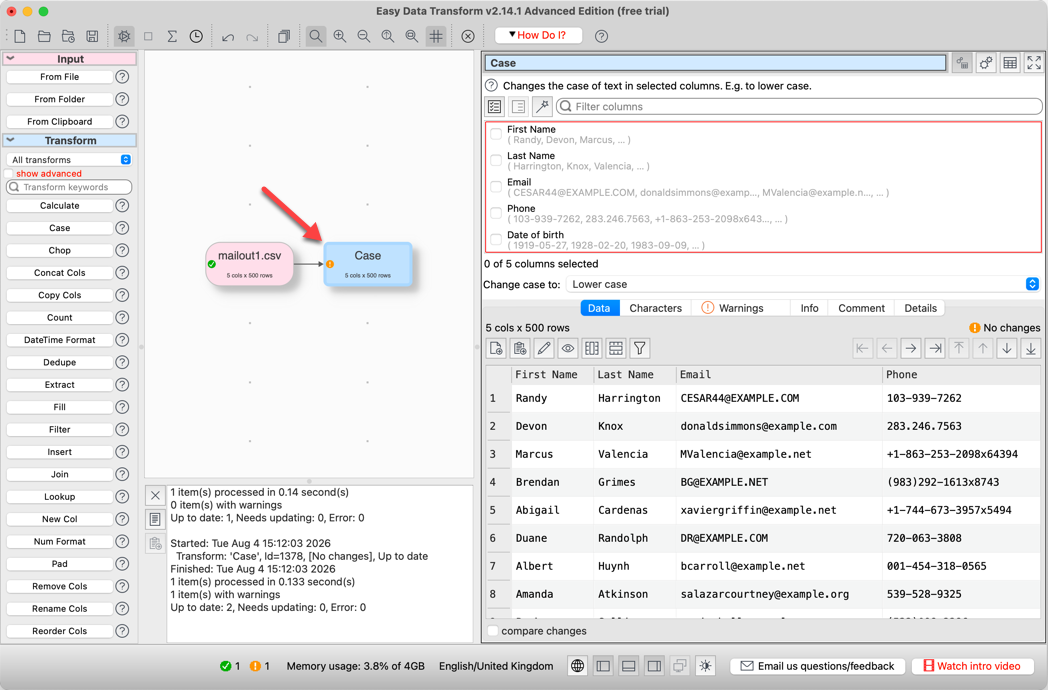Screen dimensions: 1048x690
Task: Check the Email column checkbox
Action: pyautogui.click(x=496, y=187)
